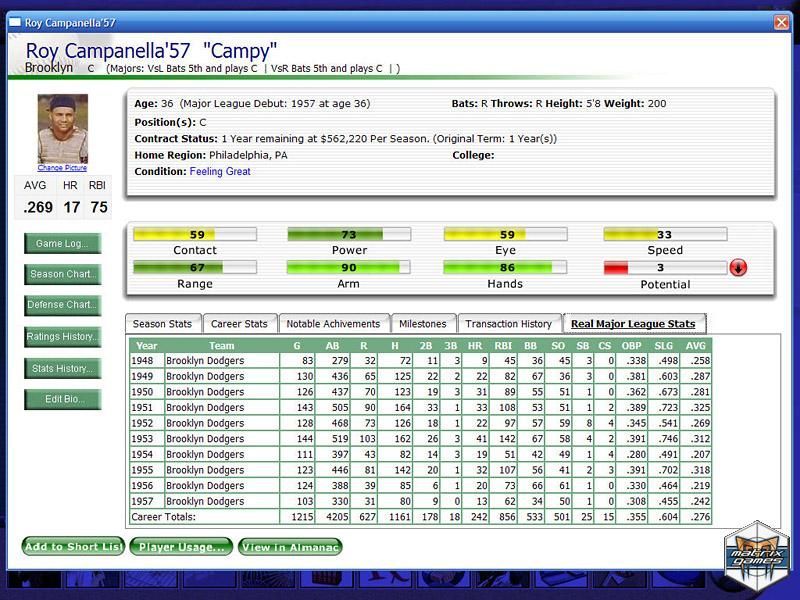View Ratings History
Viewport: 800px width, 600px height.
coord(62,337)
